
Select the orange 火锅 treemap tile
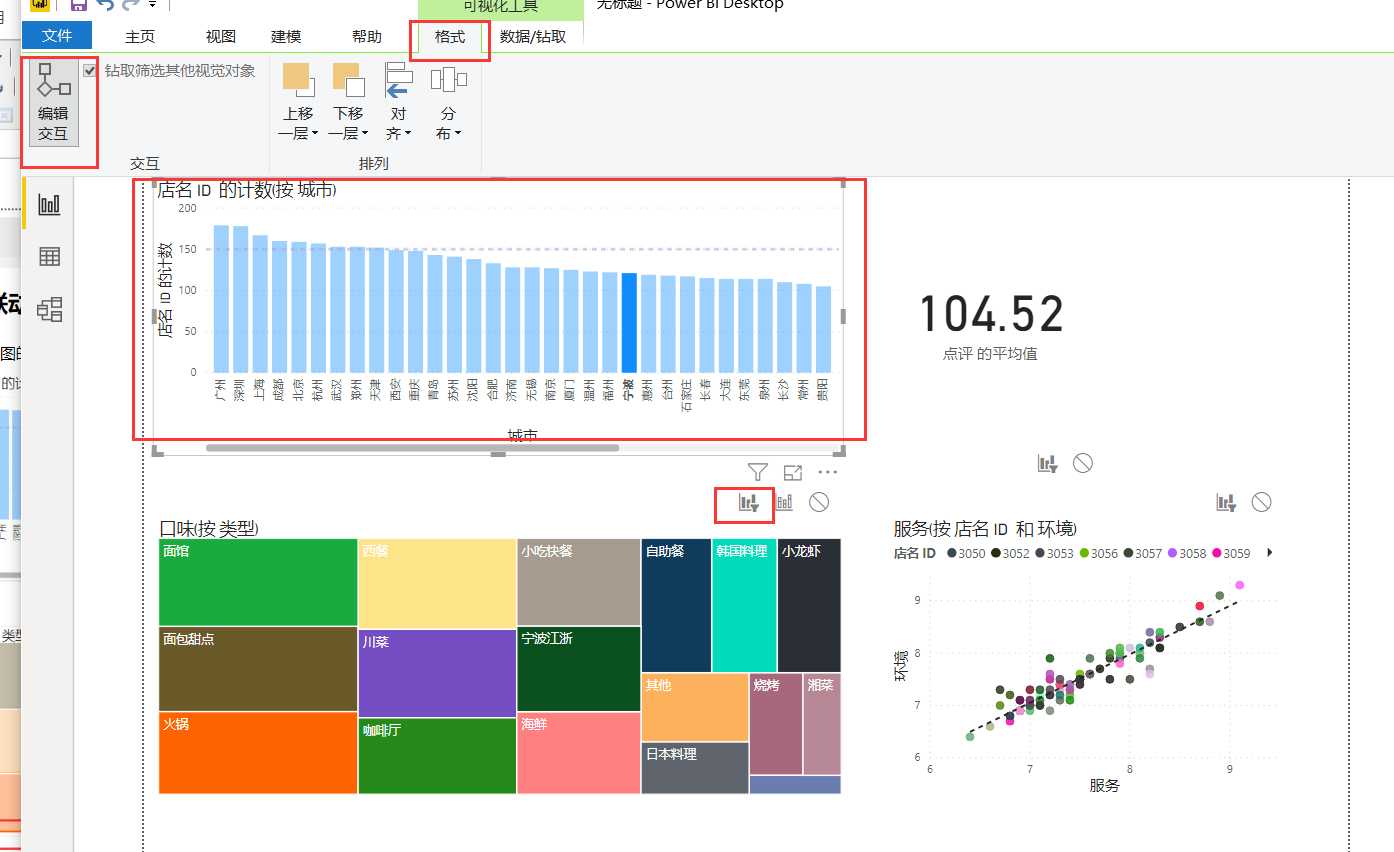(x=258, y=752)
